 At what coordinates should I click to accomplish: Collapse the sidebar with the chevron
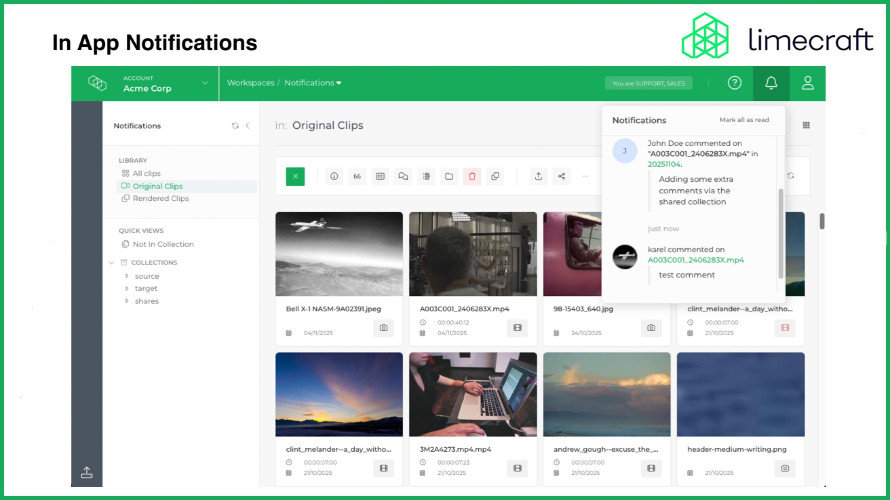[247, 125]
